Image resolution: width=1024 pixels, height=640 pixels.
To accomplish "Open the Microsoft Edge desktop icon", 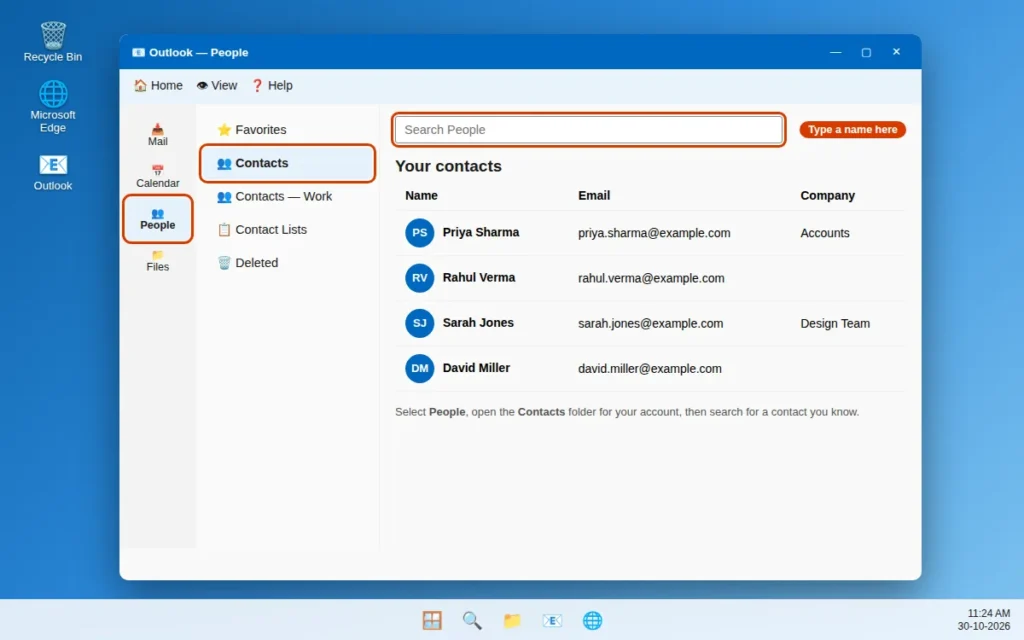I will [x=53, y=106].
